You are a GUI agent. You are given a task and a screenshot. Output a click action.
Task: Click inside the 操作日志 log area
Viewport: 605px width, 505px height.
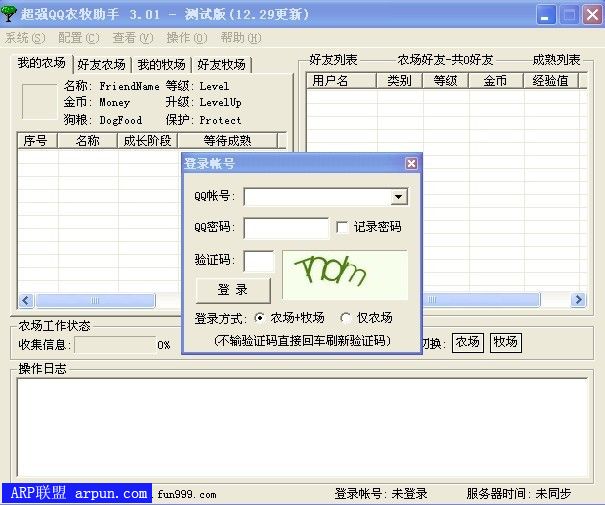(x=302, y=428)
